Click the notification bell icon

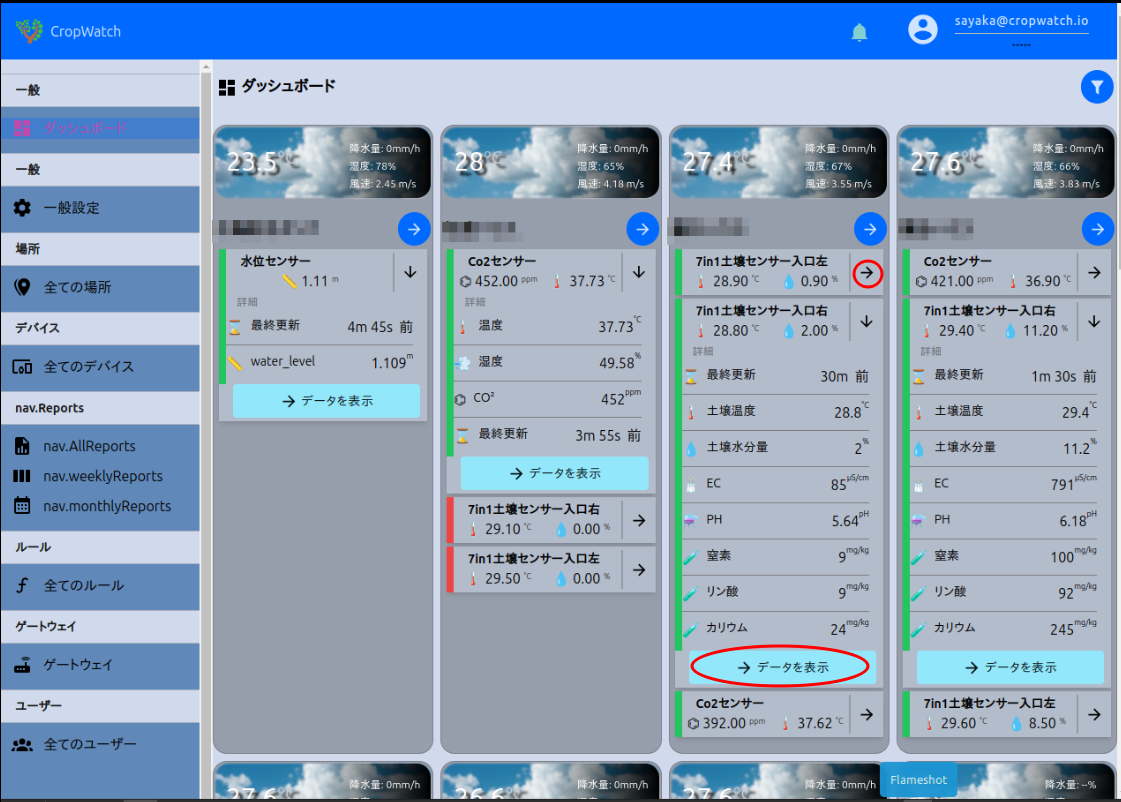[x=859, y=32]
